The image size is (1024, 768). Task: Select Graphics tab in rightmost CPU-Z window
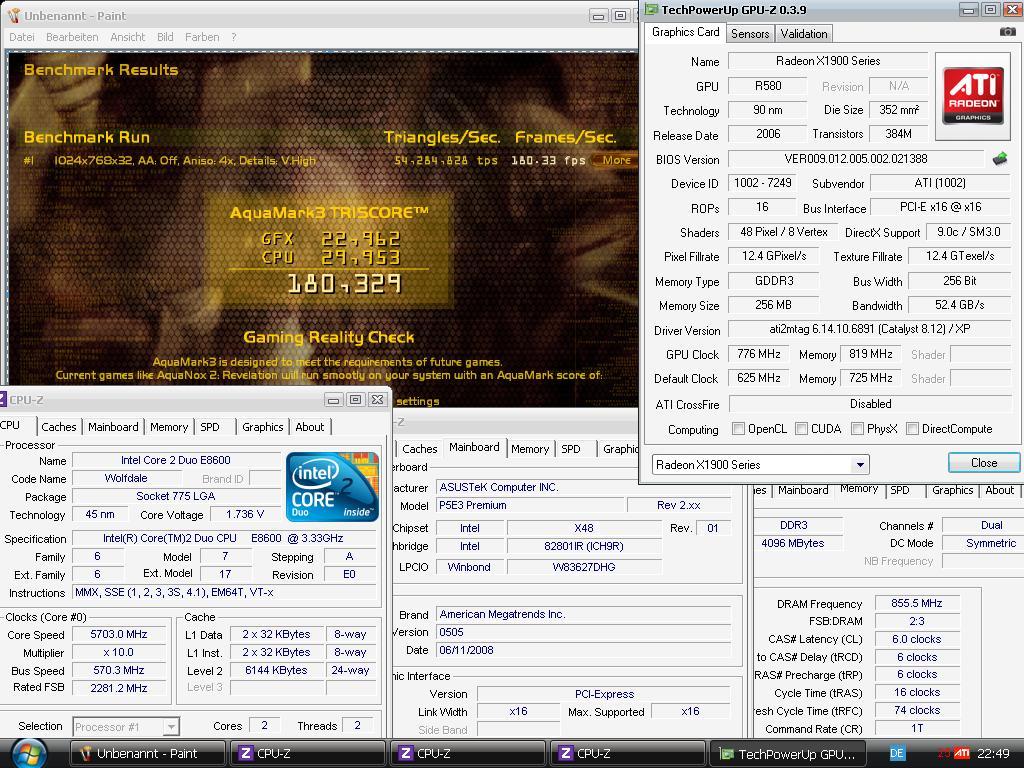(952, 490)
